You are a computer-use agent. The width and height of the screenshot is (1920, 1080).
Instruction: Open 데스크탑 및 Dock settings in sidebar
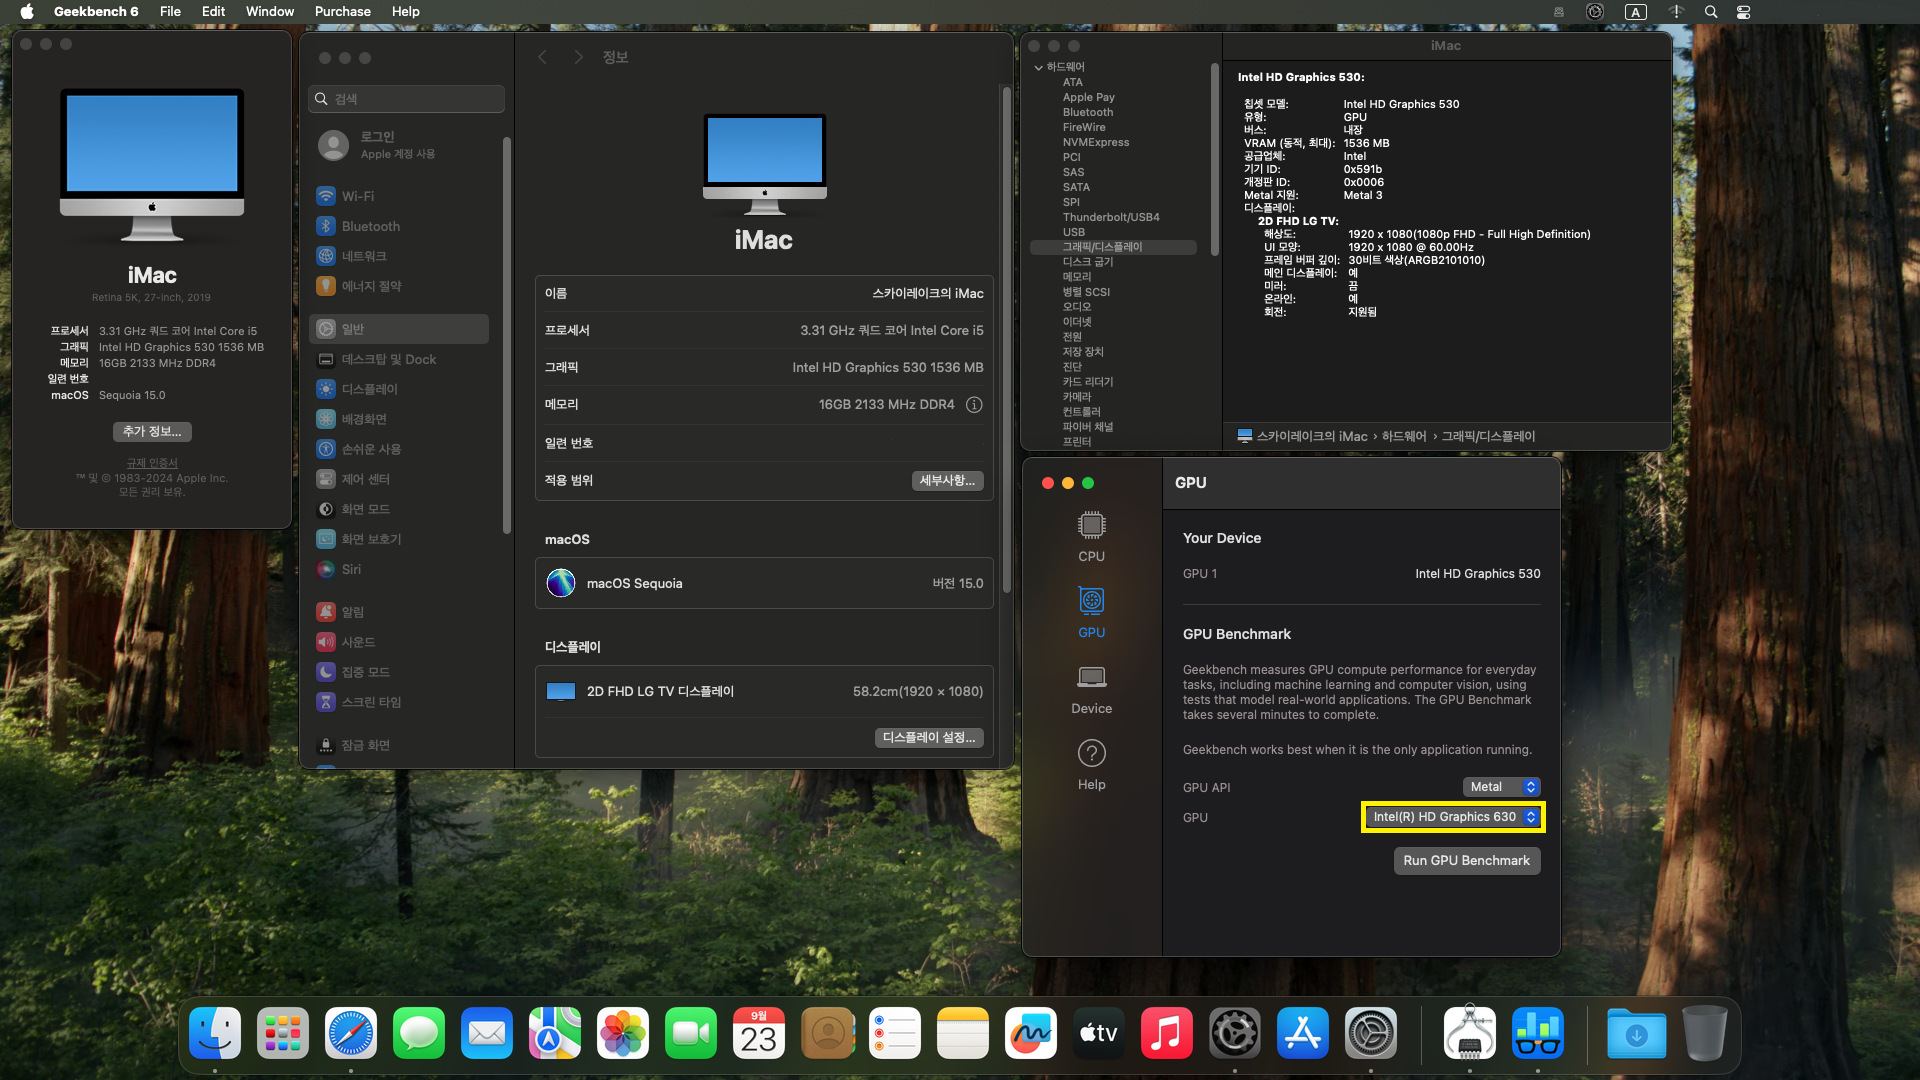pyautogui.click(x=400, y=359)
